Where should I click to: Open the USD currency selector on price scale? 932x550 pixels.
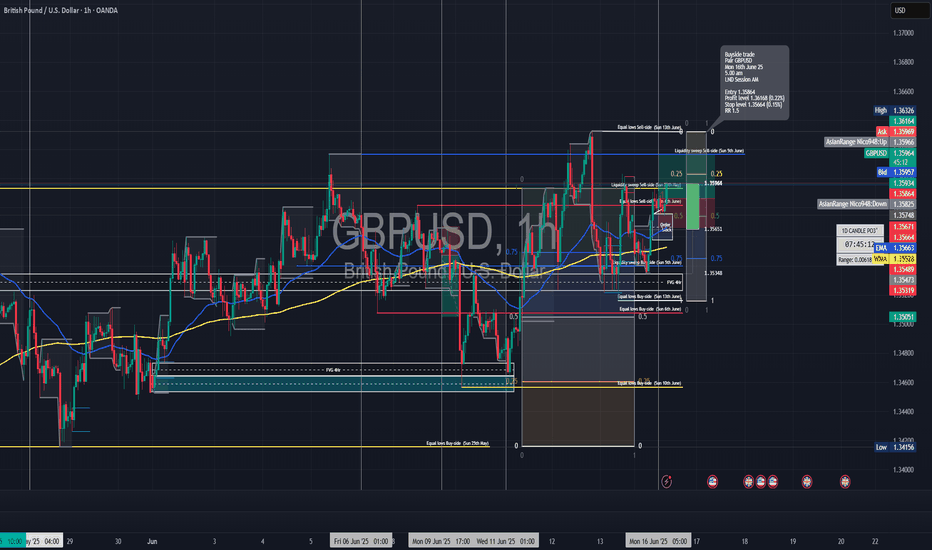[909, 10]
